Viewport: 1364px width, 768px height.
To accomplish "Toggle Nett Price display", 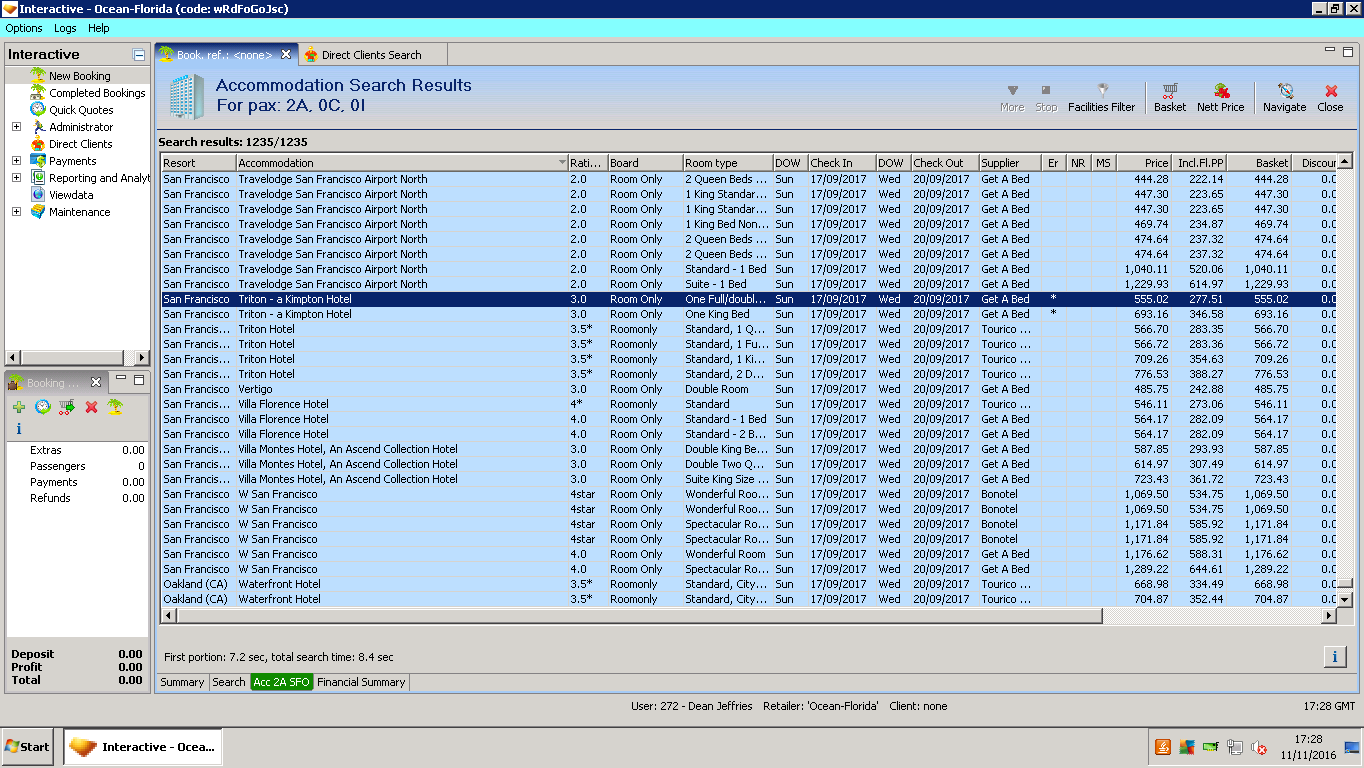I will tap(1220, 97).
